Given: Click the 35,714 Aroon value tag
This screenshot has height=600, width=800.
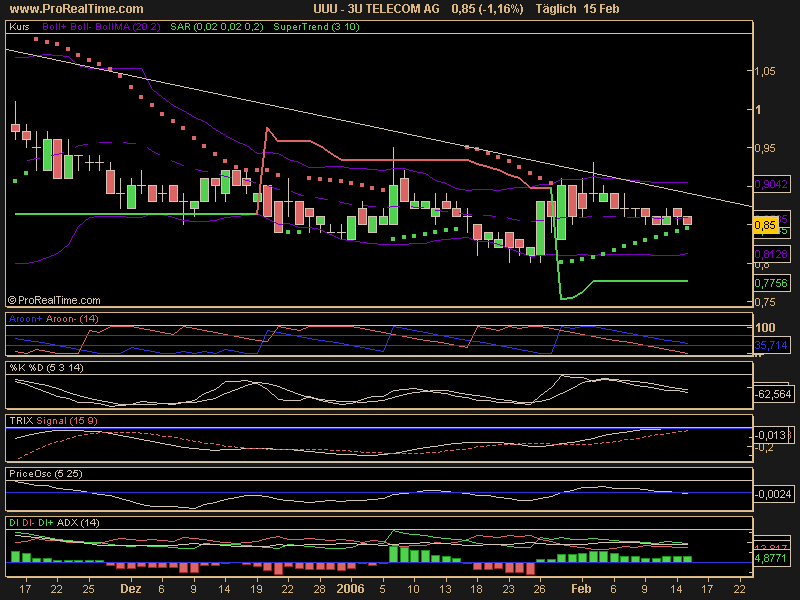Looking at the screenshot, I should [x=771, y=345].
